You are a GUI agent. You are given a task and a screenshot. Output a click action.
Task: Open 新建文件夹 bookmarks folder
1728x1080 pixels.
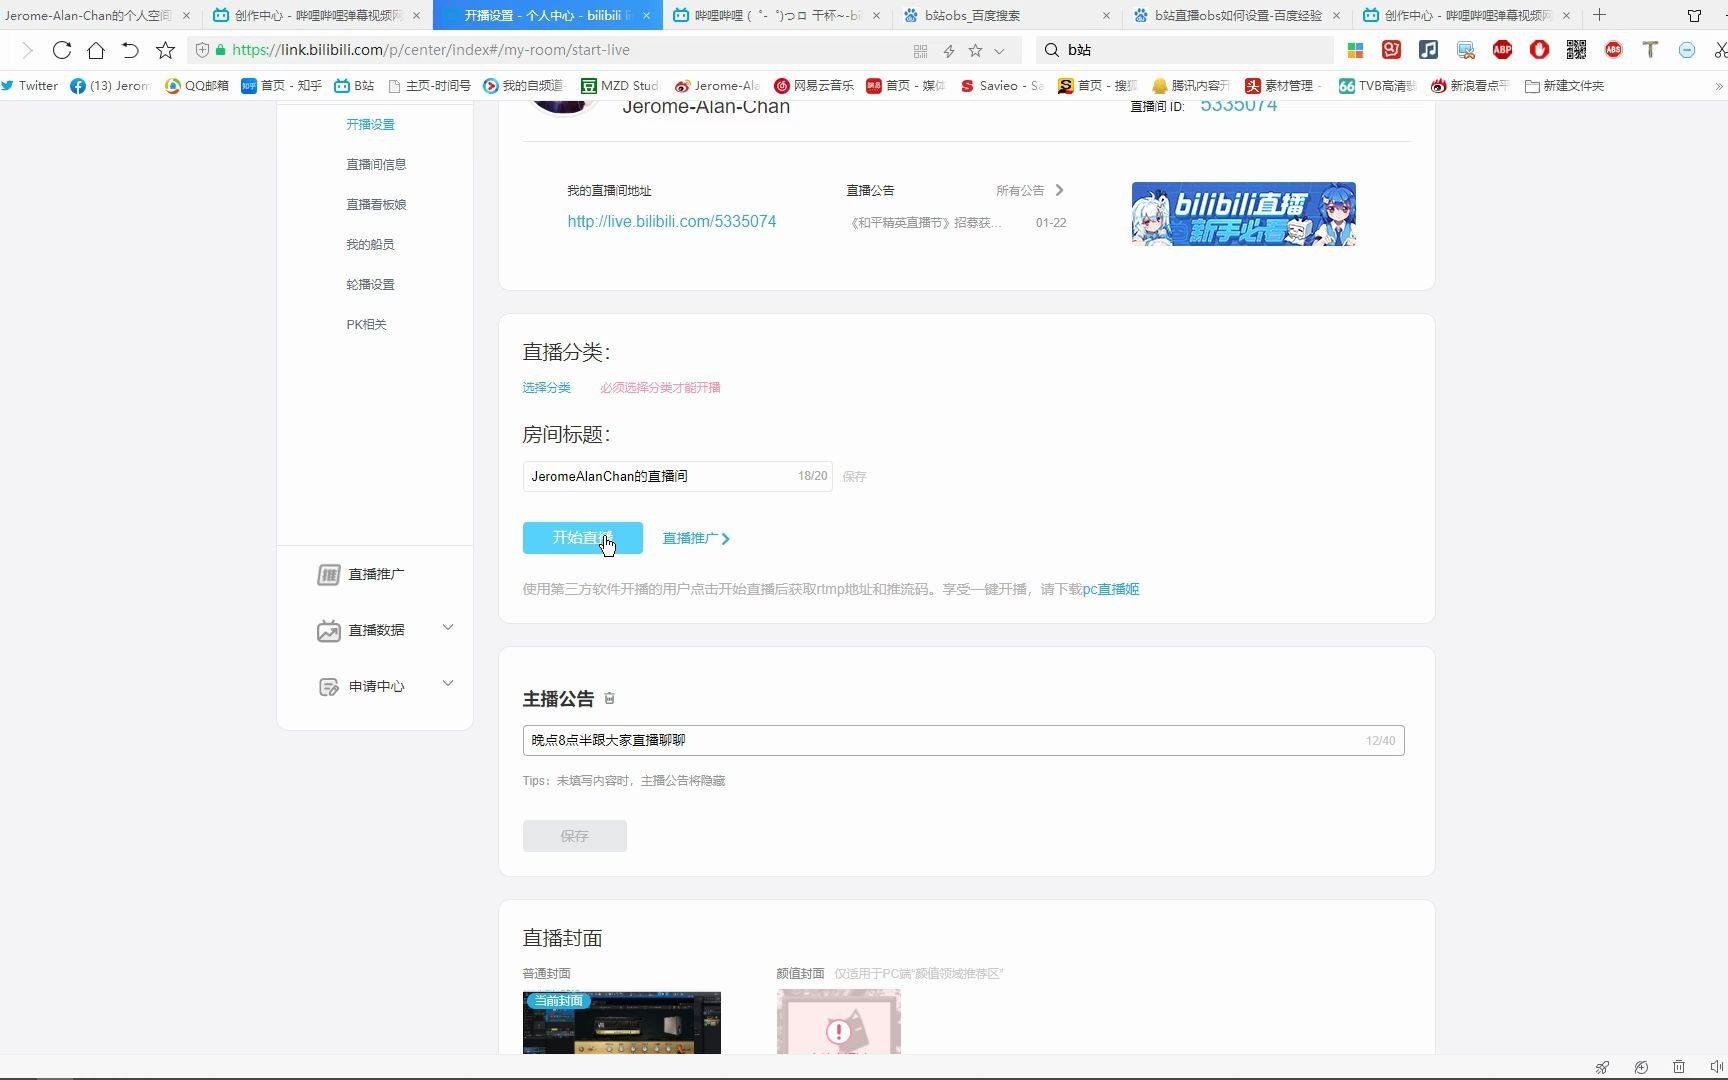click(1564, 86)
